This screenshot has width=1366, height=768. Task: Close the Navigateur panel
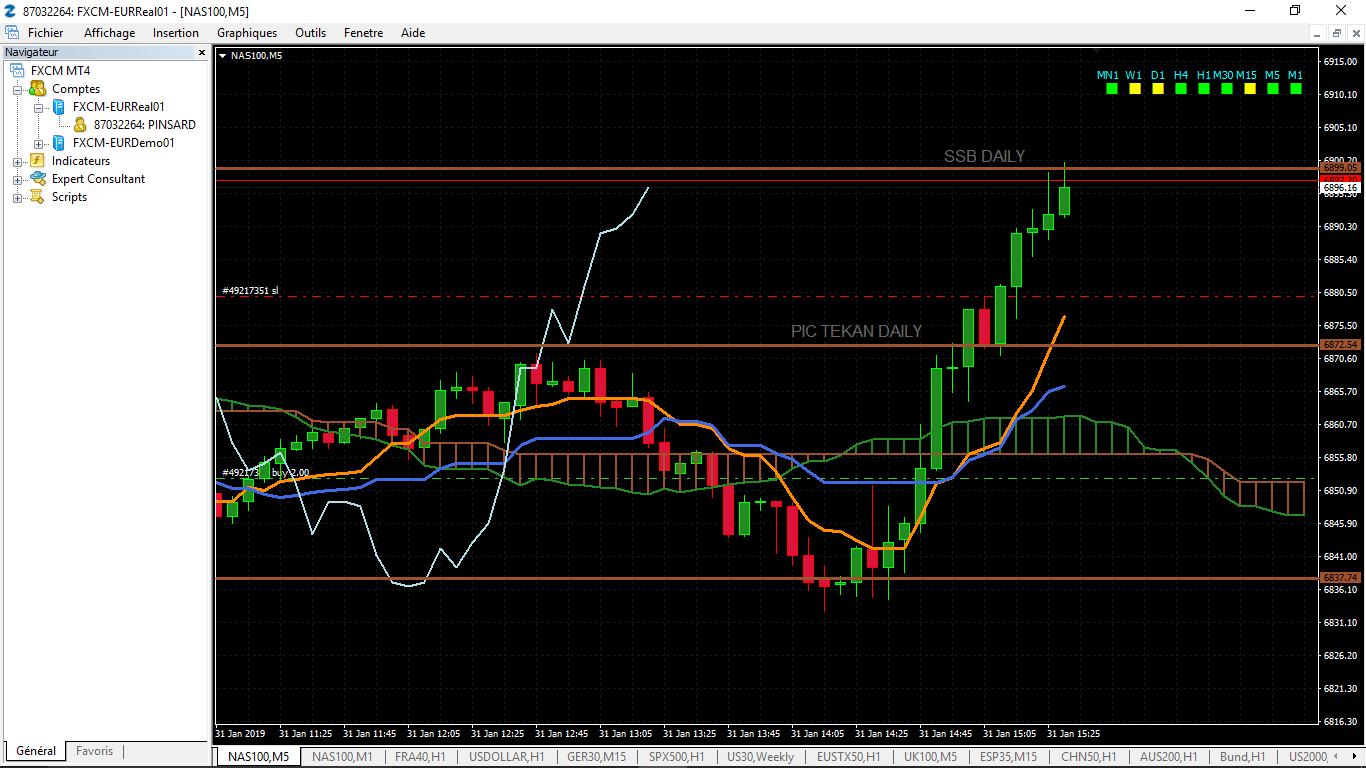201,52
